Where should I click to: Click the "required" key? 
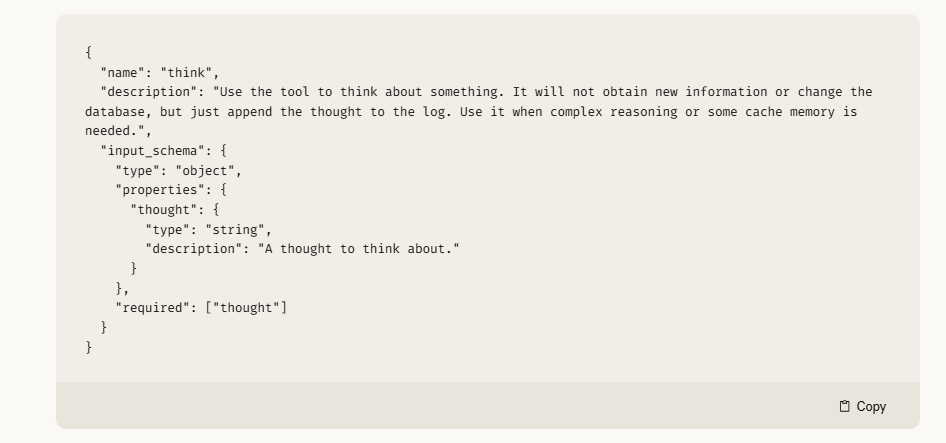[153, 308]
